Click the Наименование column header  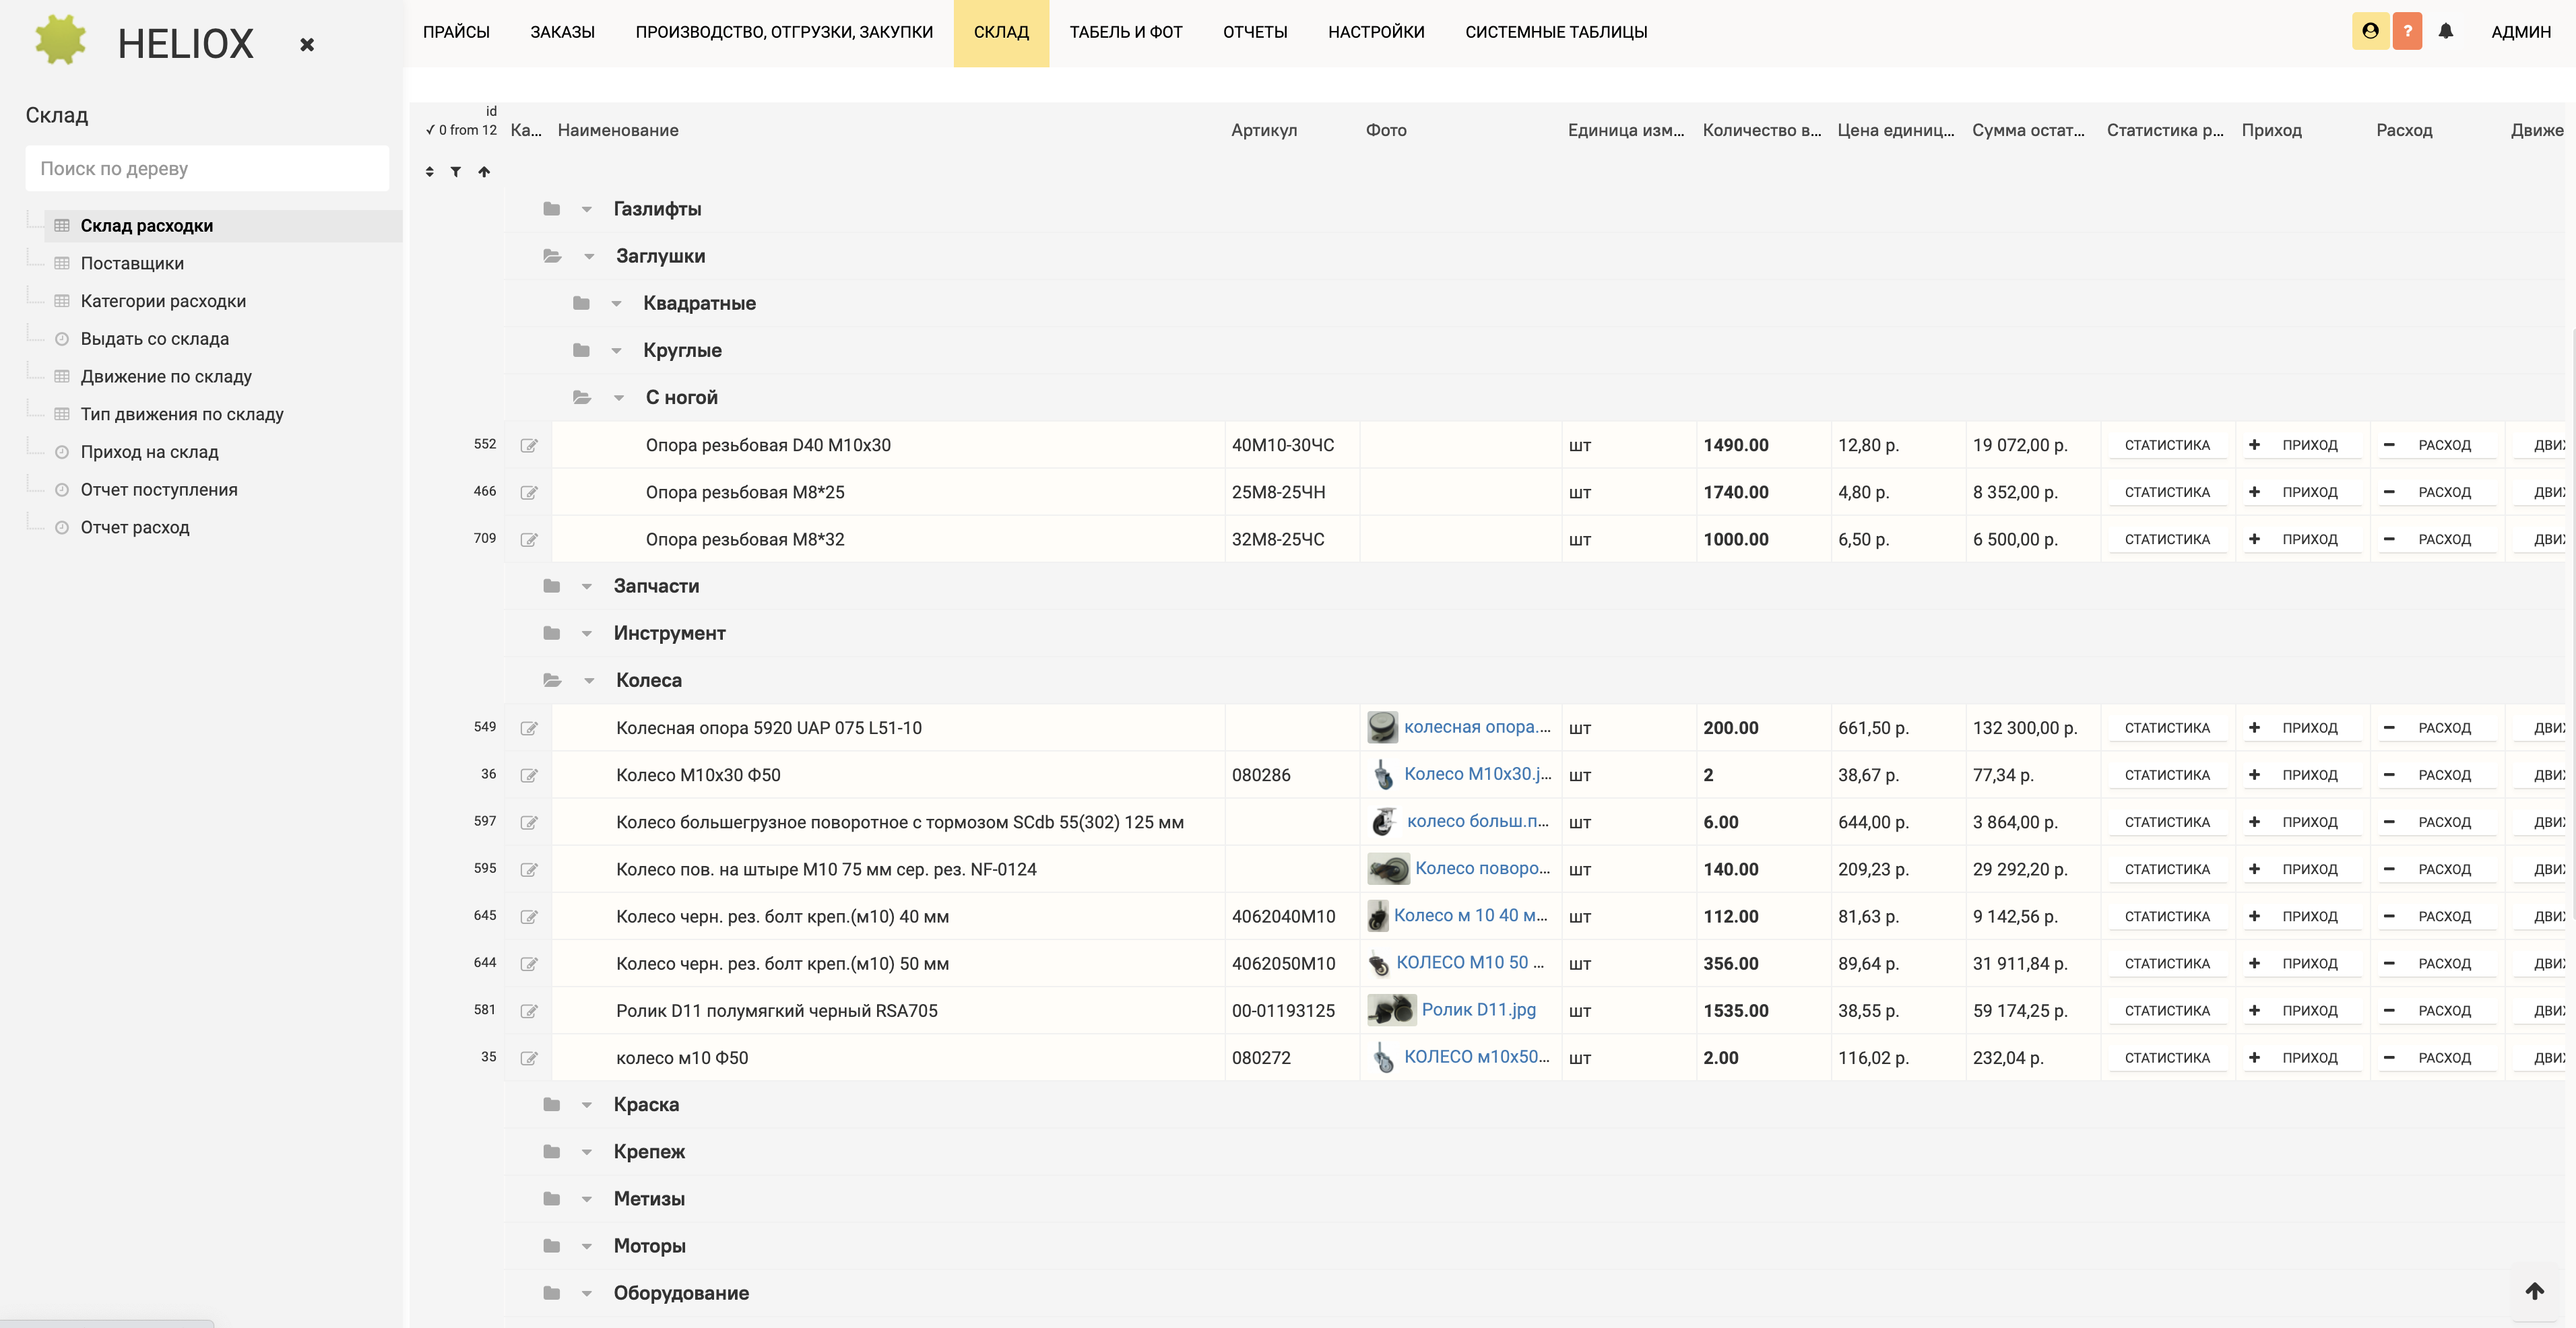618,130
